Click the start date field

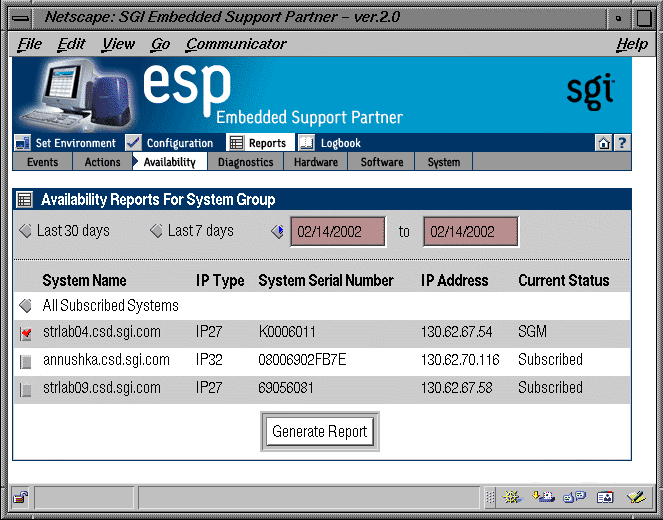pyautogui.click(x=338, y=231)
